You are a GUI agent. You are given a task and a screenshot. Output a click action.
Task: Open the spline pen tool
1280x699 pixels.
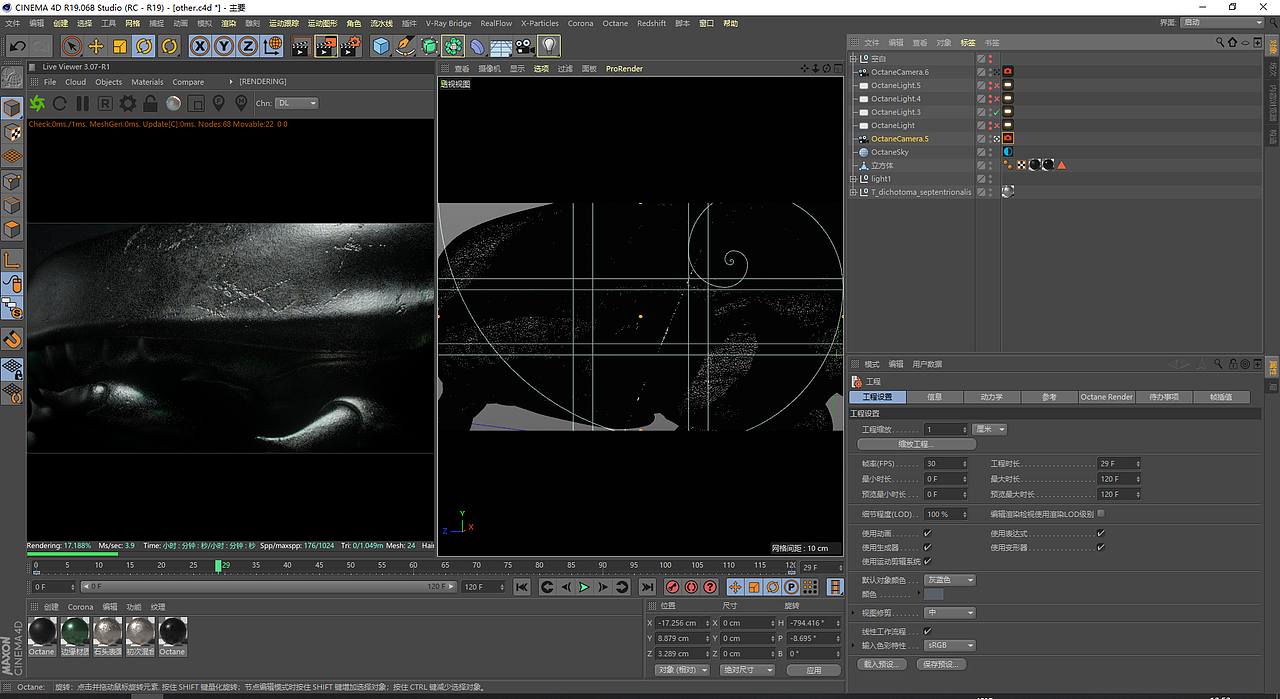405,46
